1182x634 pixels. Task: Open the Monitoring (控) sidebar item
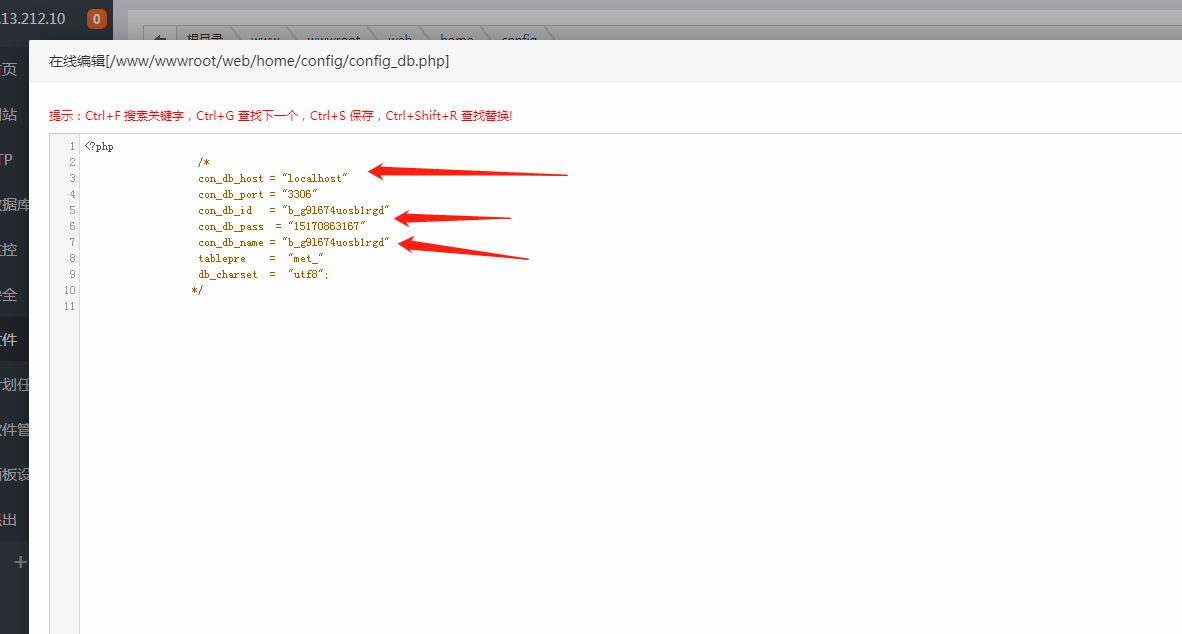[9, 250]
